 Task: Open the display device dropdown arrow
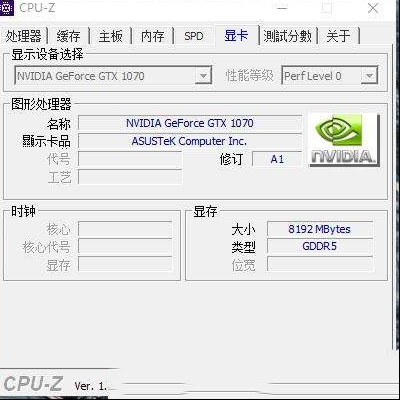(x=203, y=76)
